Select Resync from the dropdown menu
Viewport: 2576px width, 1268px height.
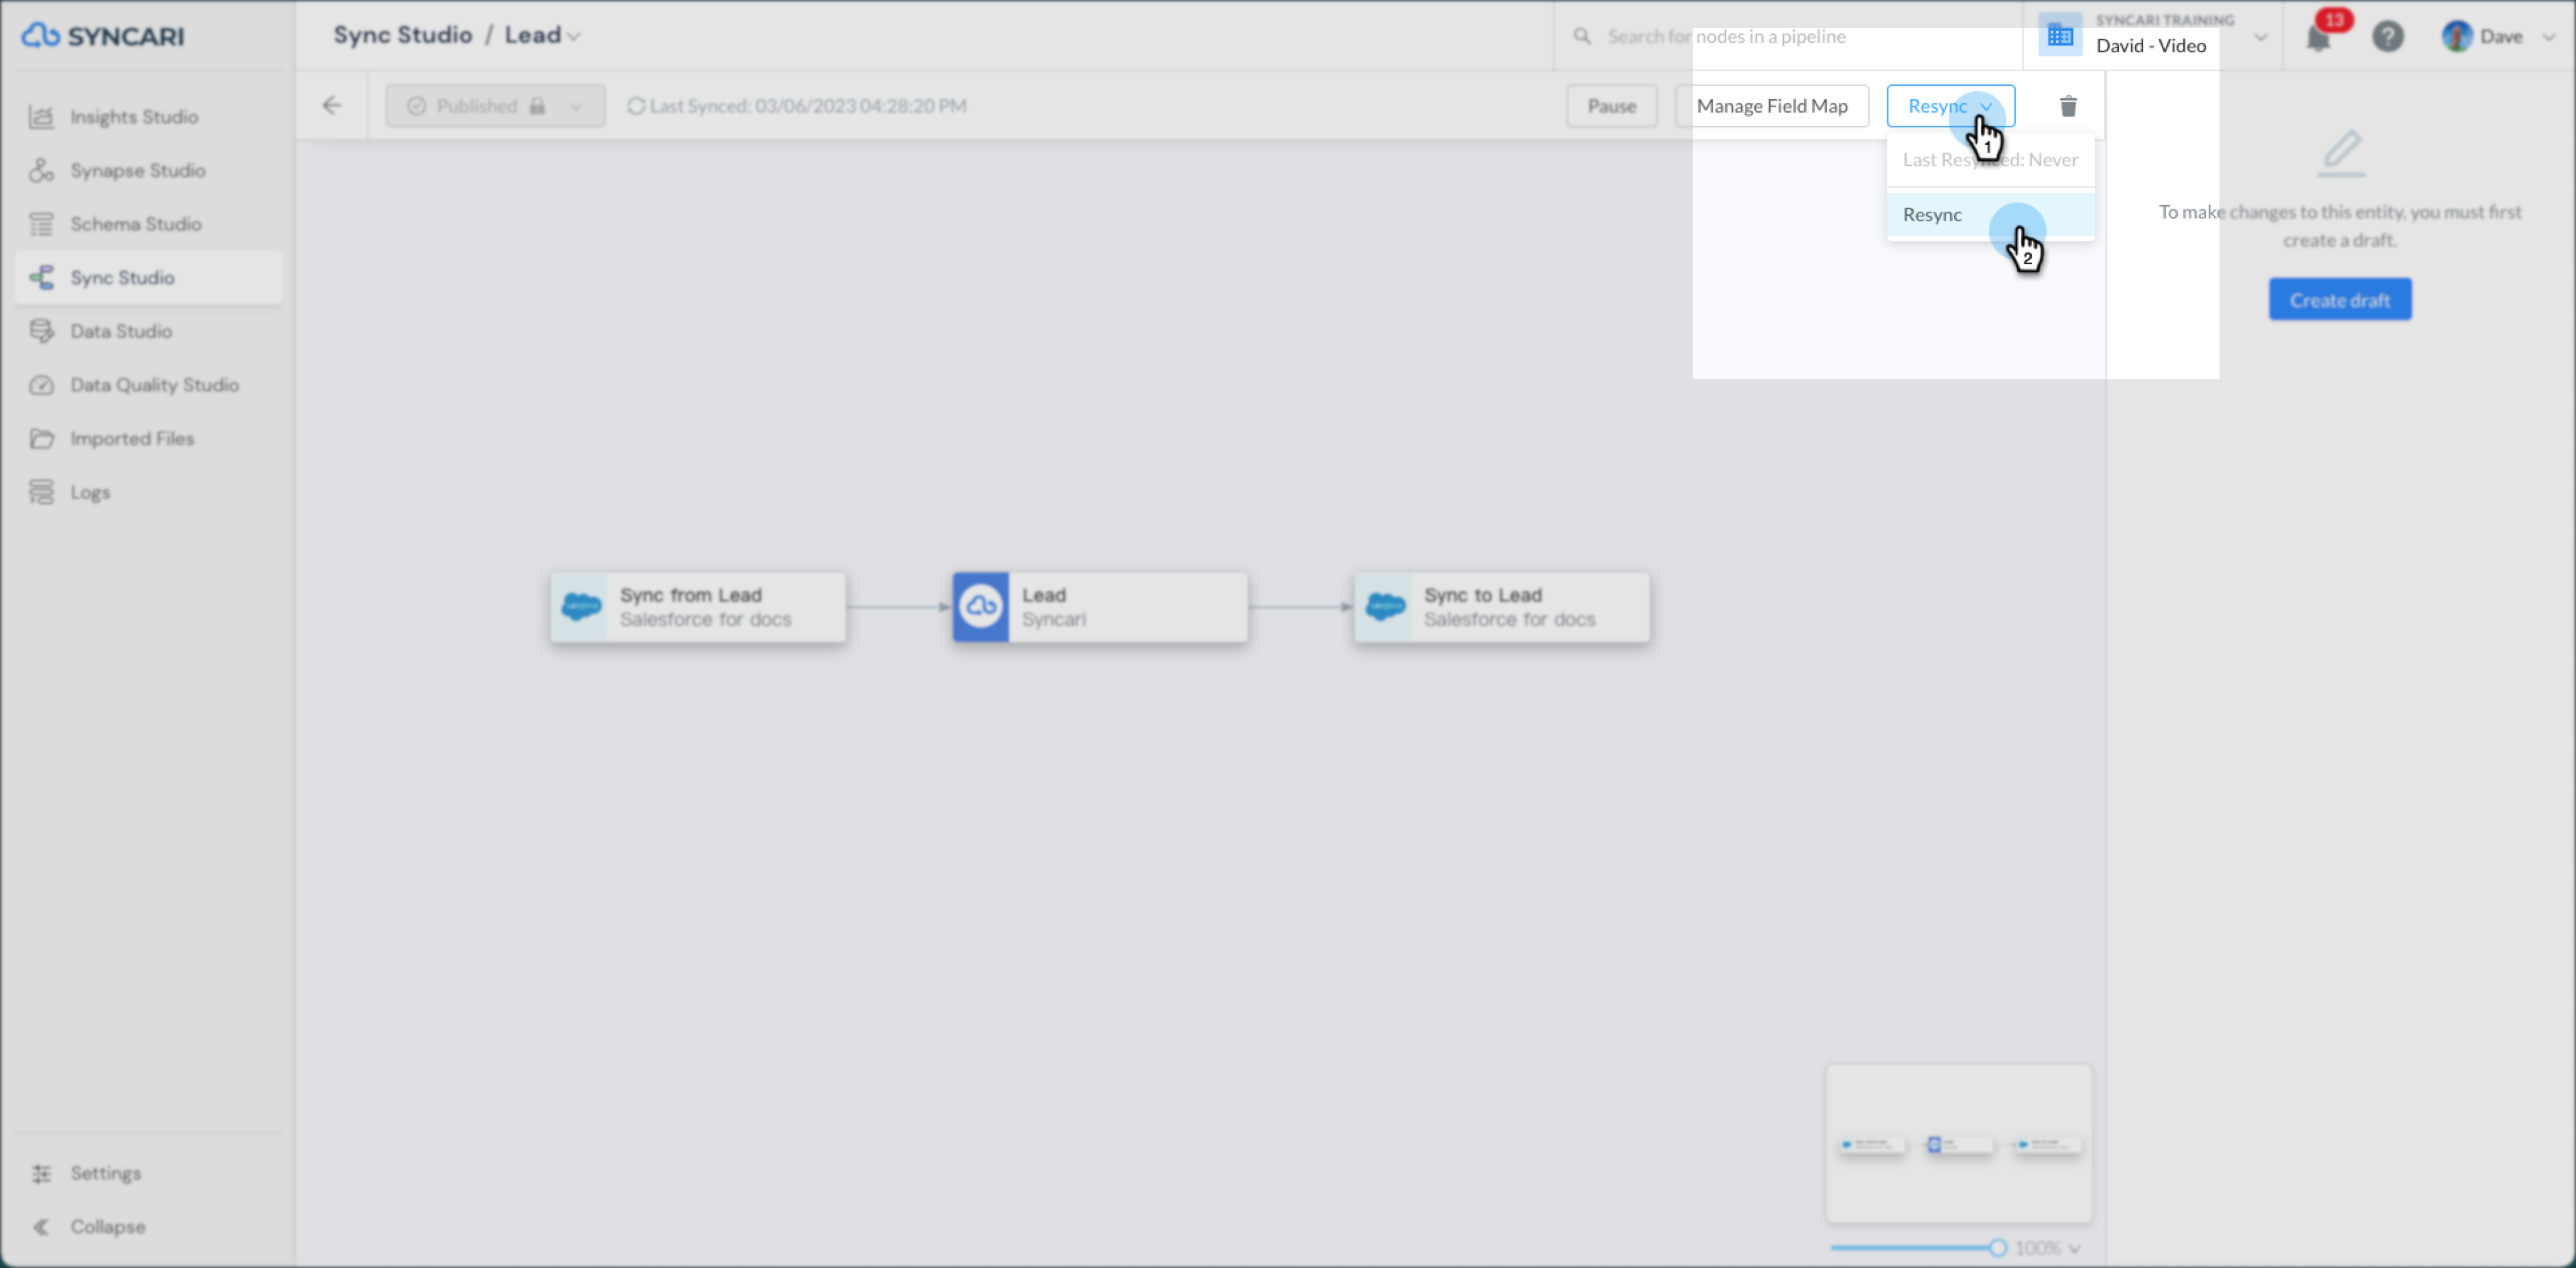(1933, 214)
